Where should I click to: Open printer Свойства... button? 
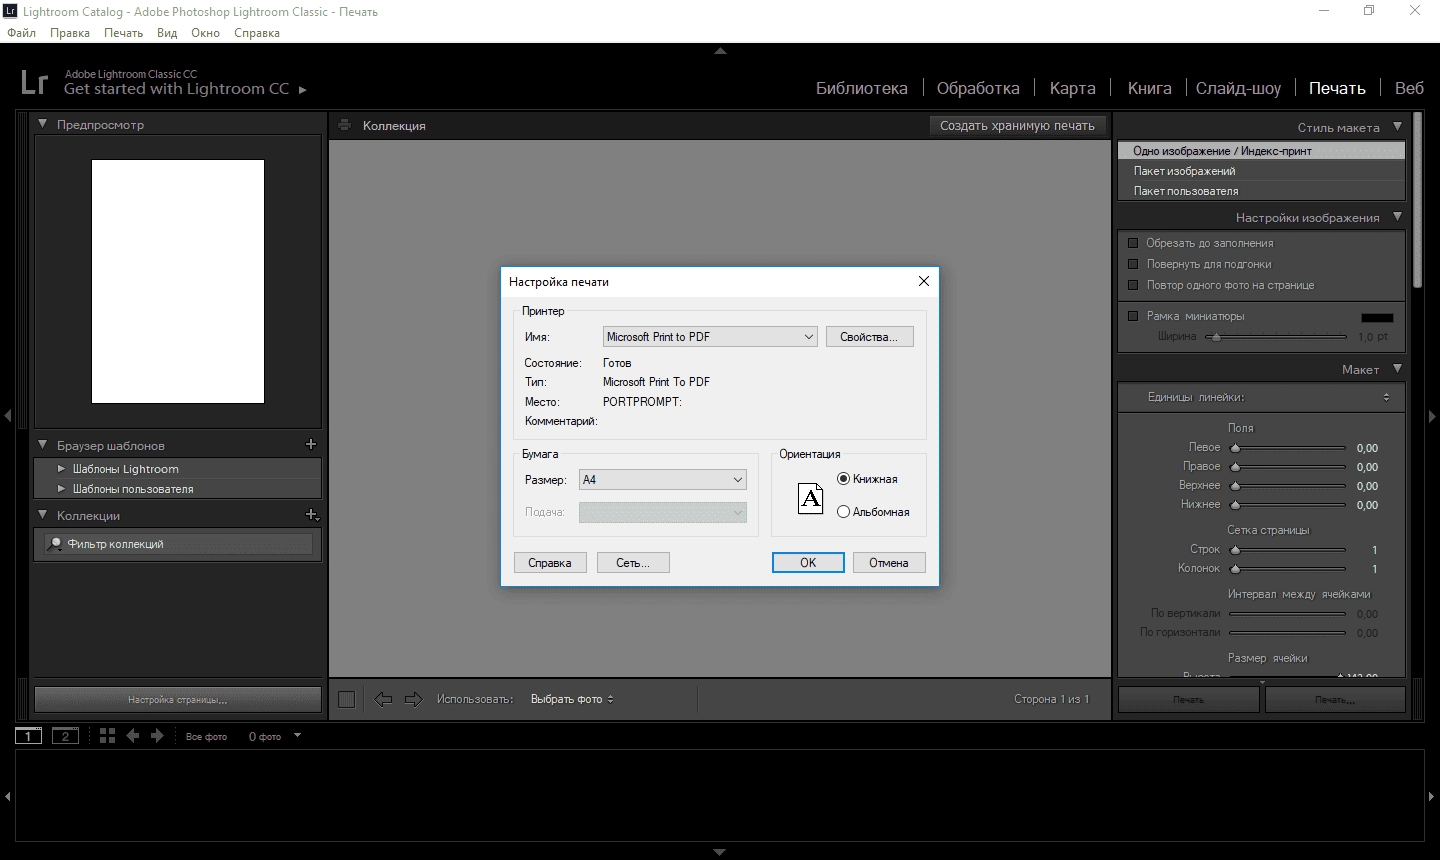pos(869,337)
